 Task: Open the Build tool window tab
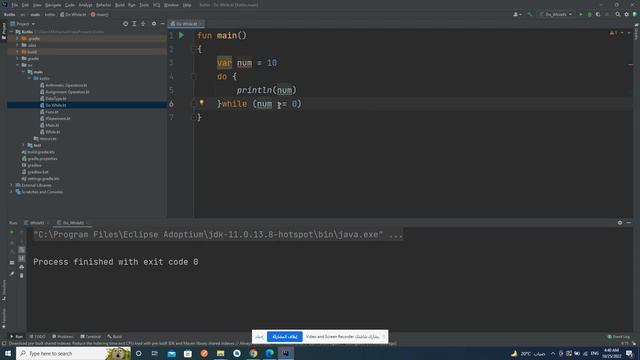point(115,337)
